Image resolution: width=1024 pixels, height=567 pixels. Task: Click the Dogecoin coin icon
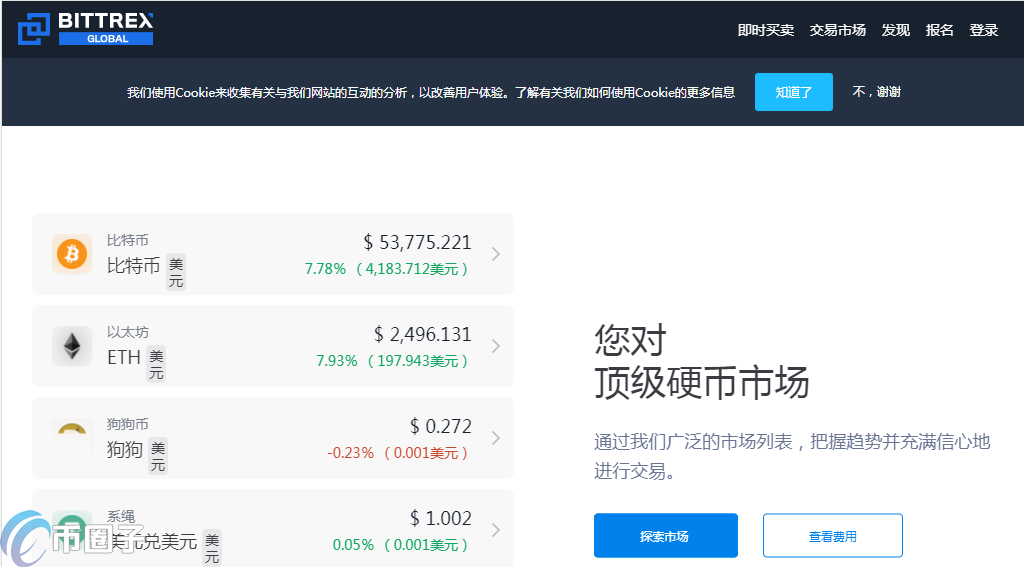coord(72,437)
